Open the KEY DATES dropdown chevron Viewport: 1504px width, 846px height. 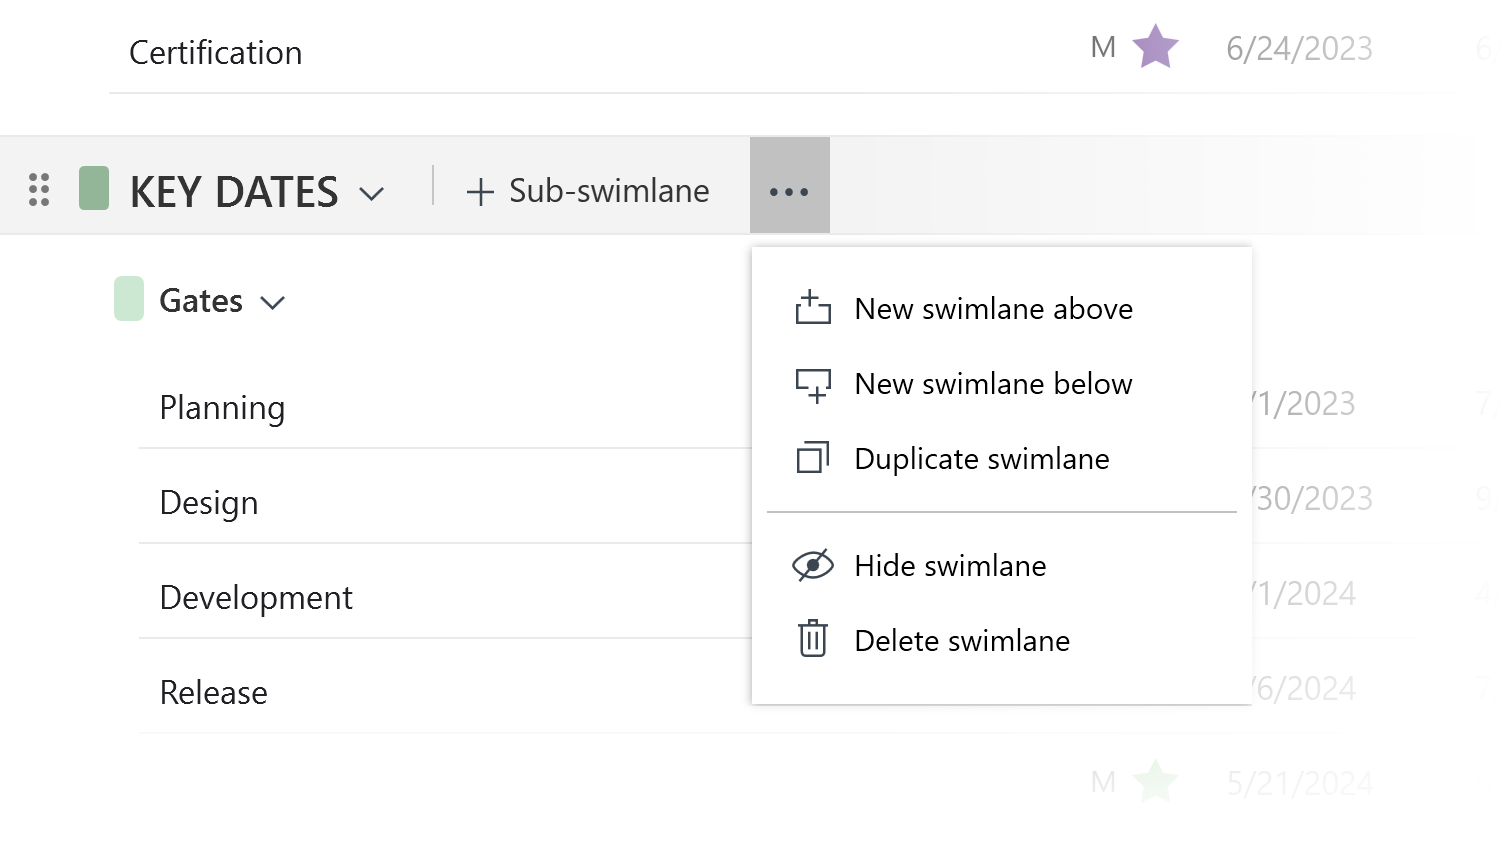[x=372, y=192]
